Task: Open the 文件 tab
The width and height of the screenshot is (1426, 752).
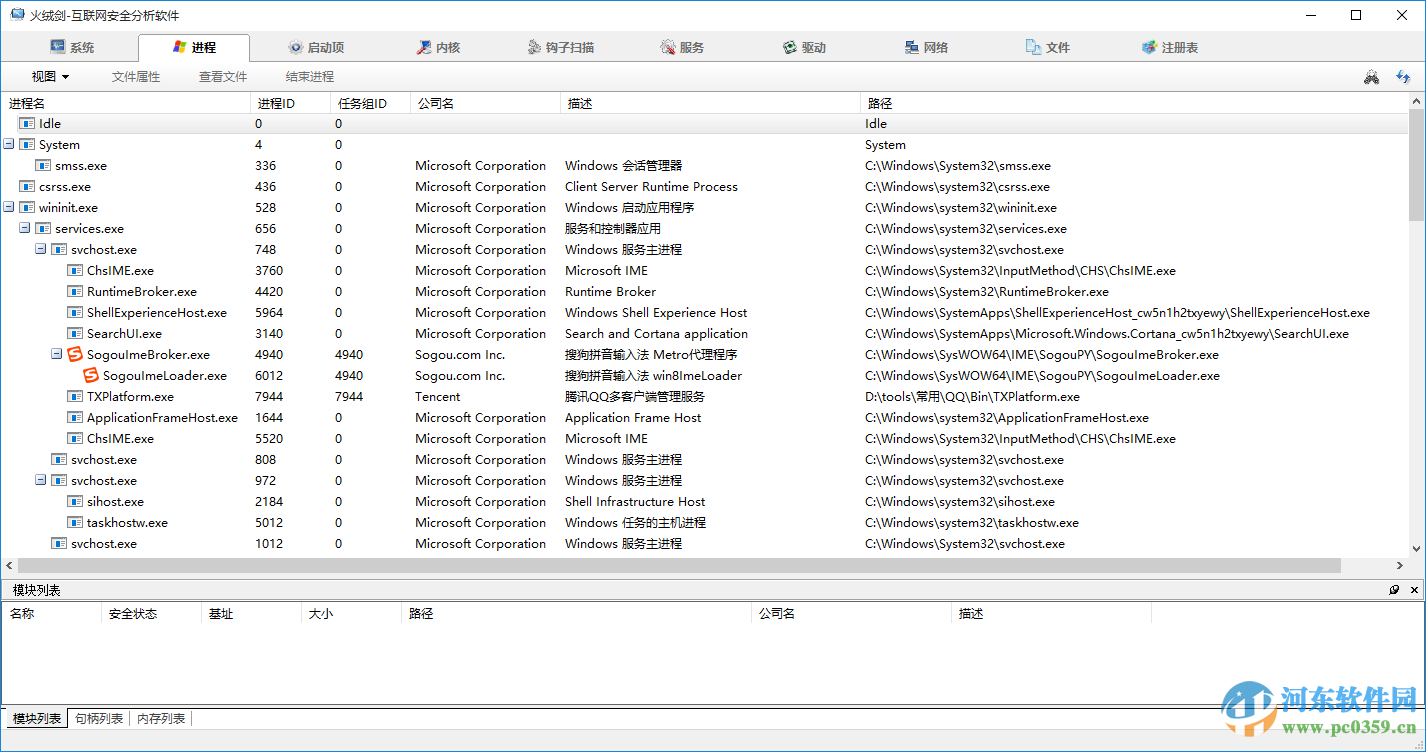Action: [x=1049, y=47]
